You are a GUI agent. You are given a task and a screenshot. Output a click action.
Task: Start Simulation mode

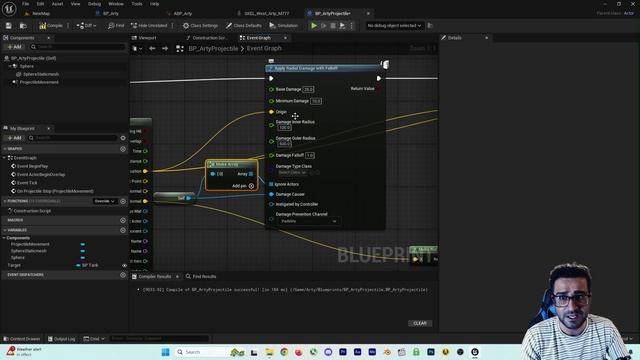[x=283, y=26]
